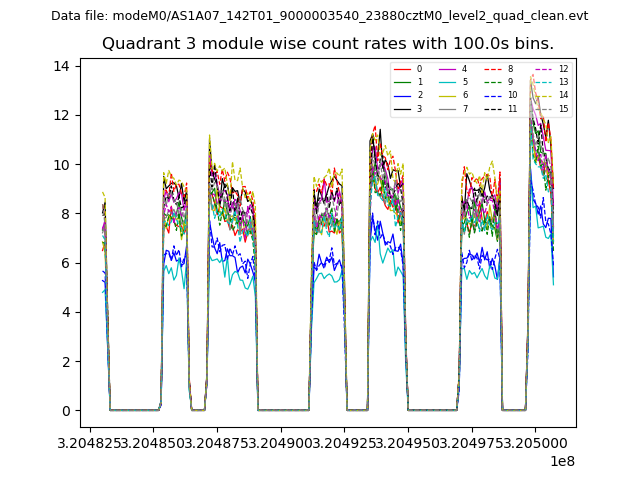
Task: Select legend entry labeled 10
Action: tap(510, 95)
